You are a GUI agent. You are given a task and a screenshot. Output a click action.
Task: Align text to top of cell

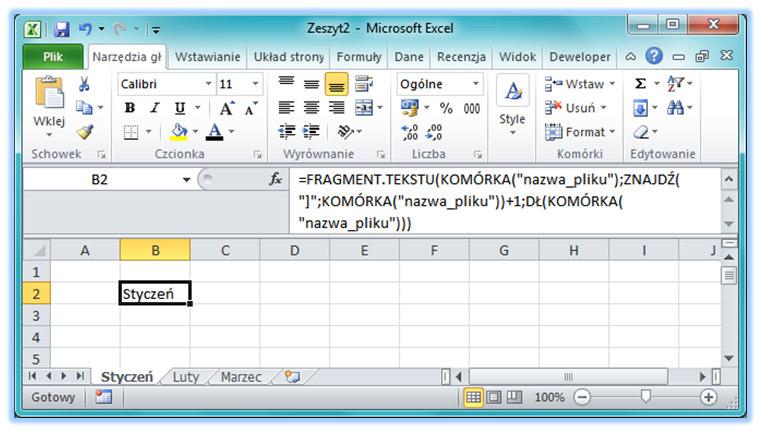[x=286, y=83]
